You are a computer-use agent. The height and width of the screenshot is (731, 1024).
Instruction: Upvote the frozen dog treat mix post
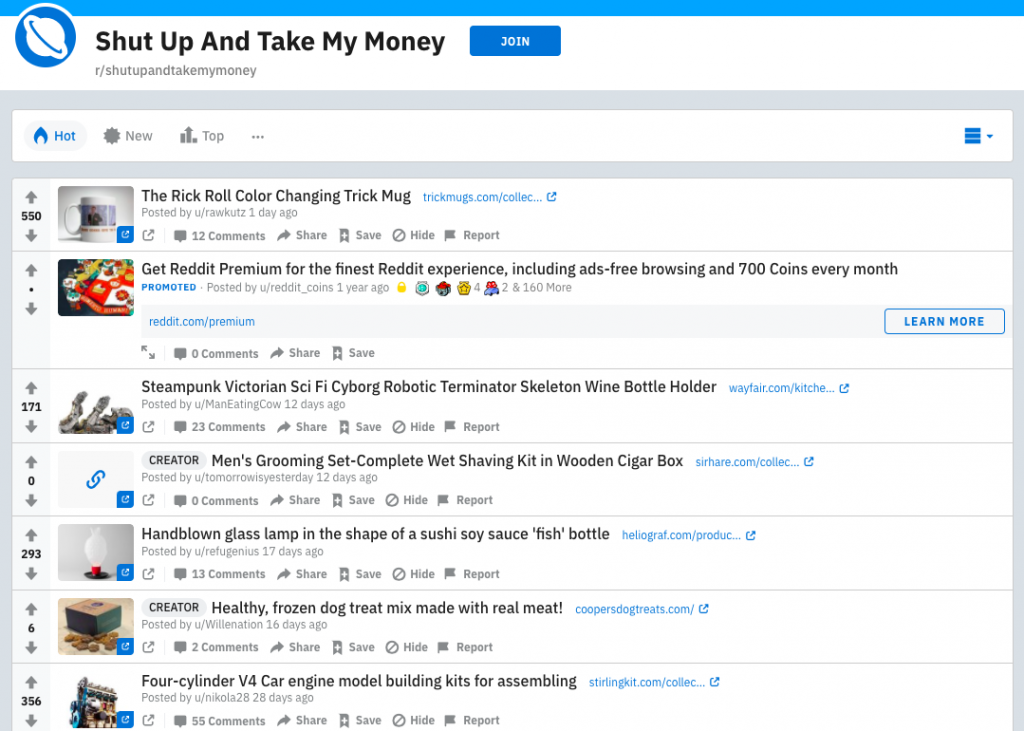pos(31,609)
